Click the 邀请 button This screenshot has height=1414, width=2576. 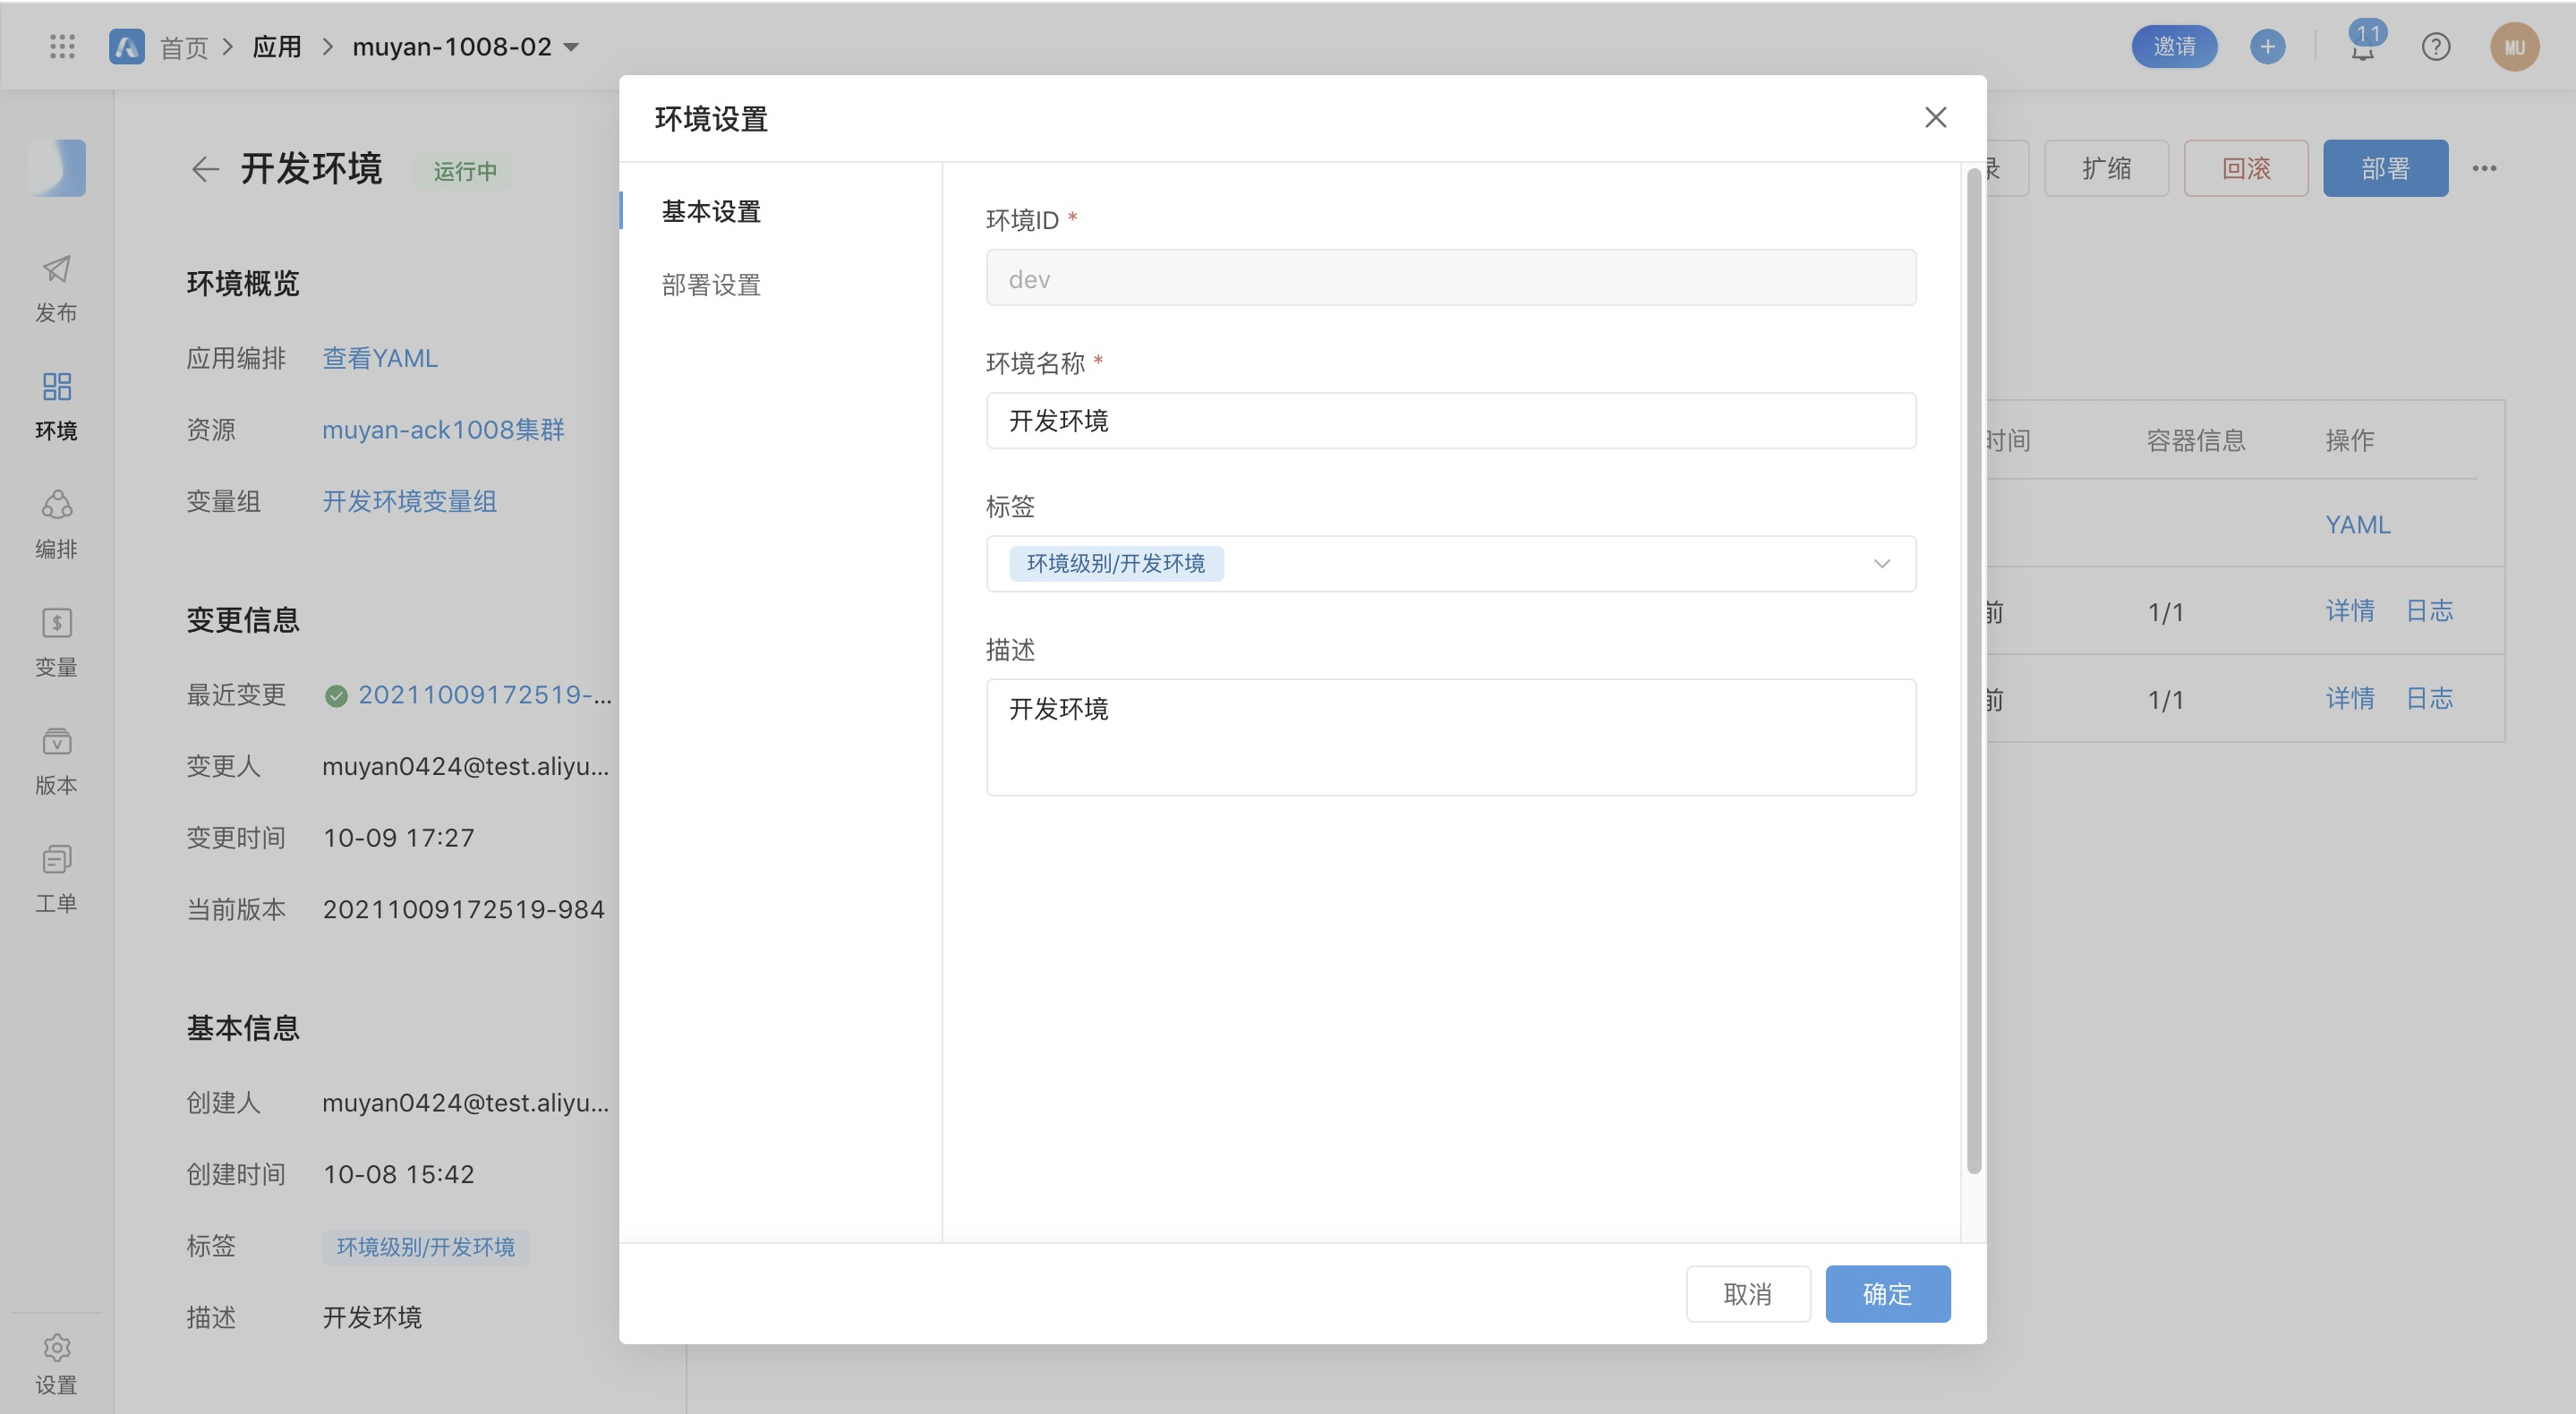click(x=2173, y=46)
